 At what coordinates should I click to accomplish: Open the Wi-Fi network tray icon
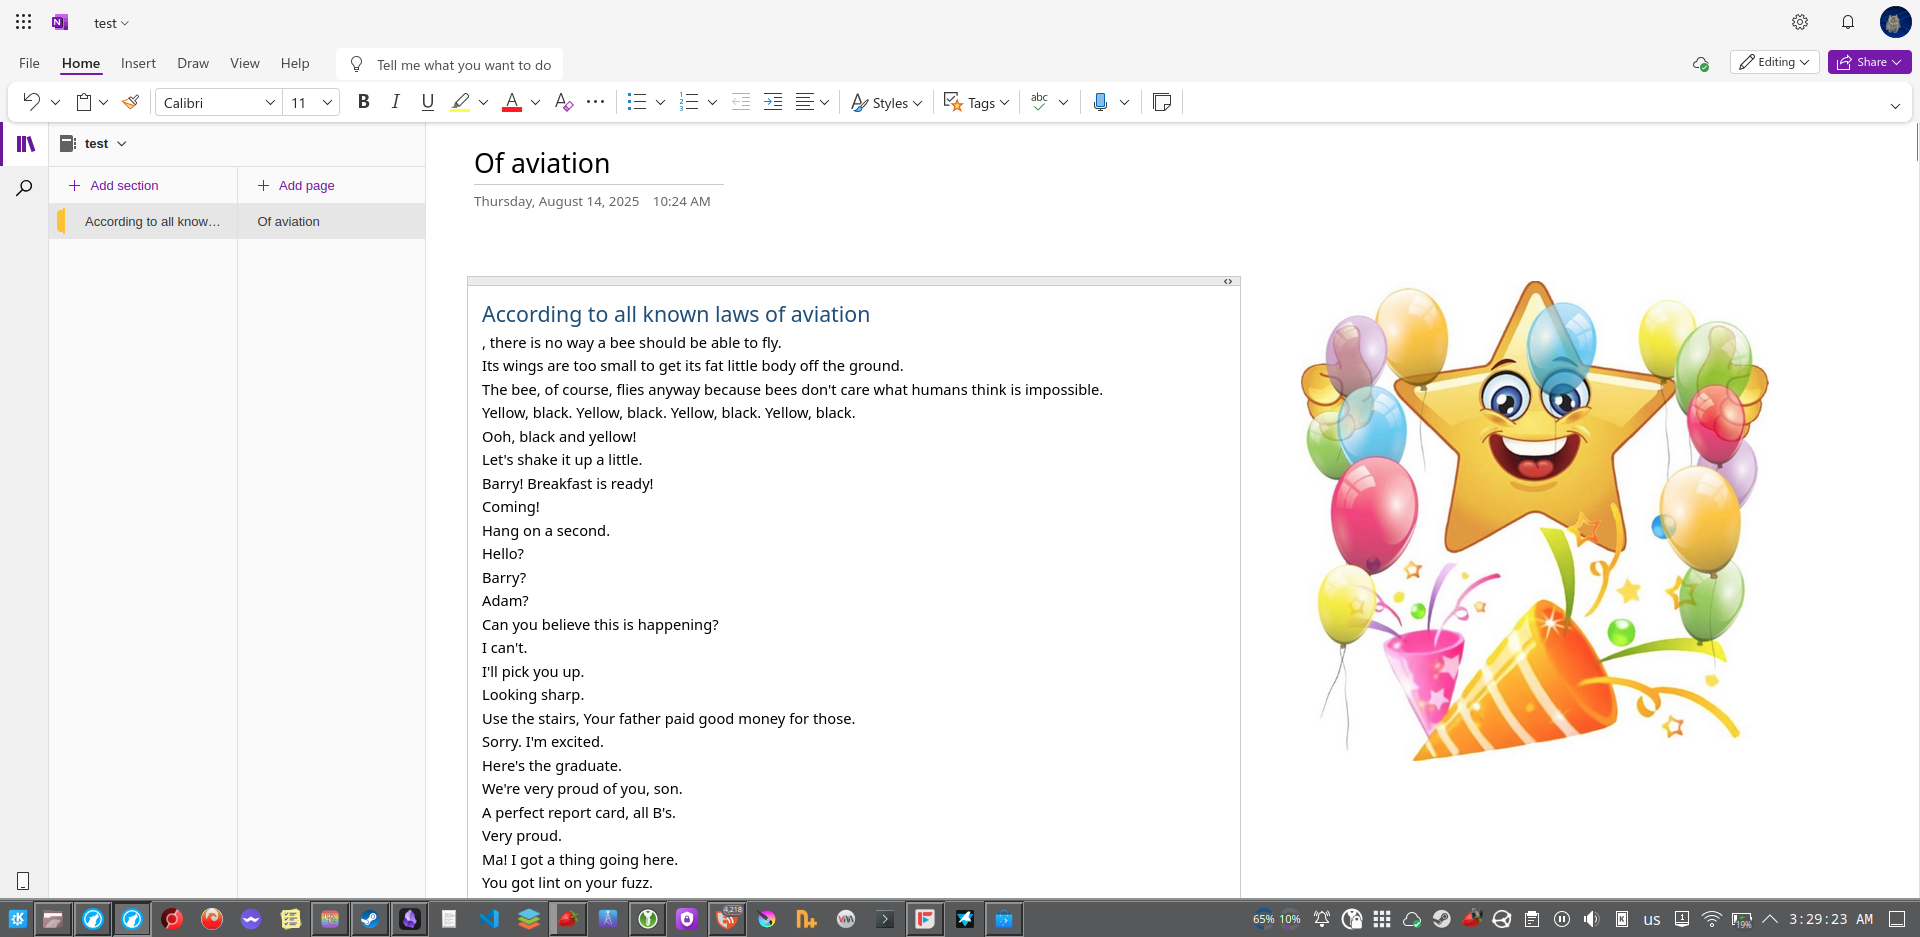(1712, 919)
